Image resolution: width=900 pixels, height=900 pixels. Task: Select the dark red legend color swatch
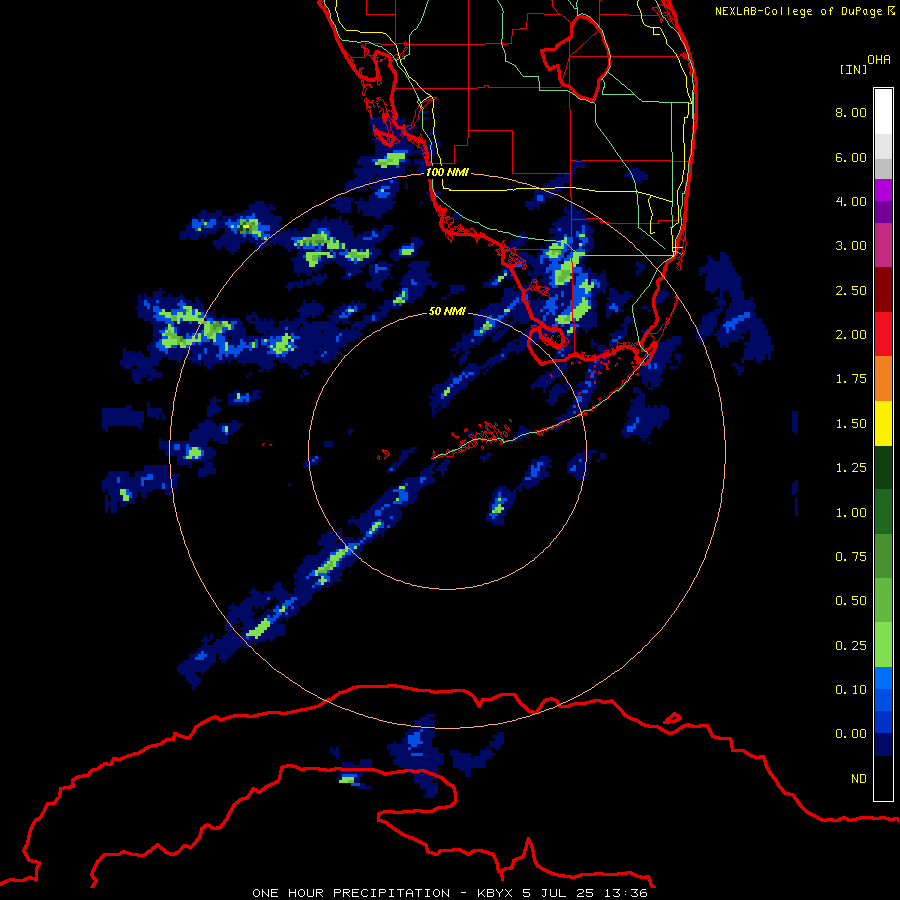coord(883,290)
